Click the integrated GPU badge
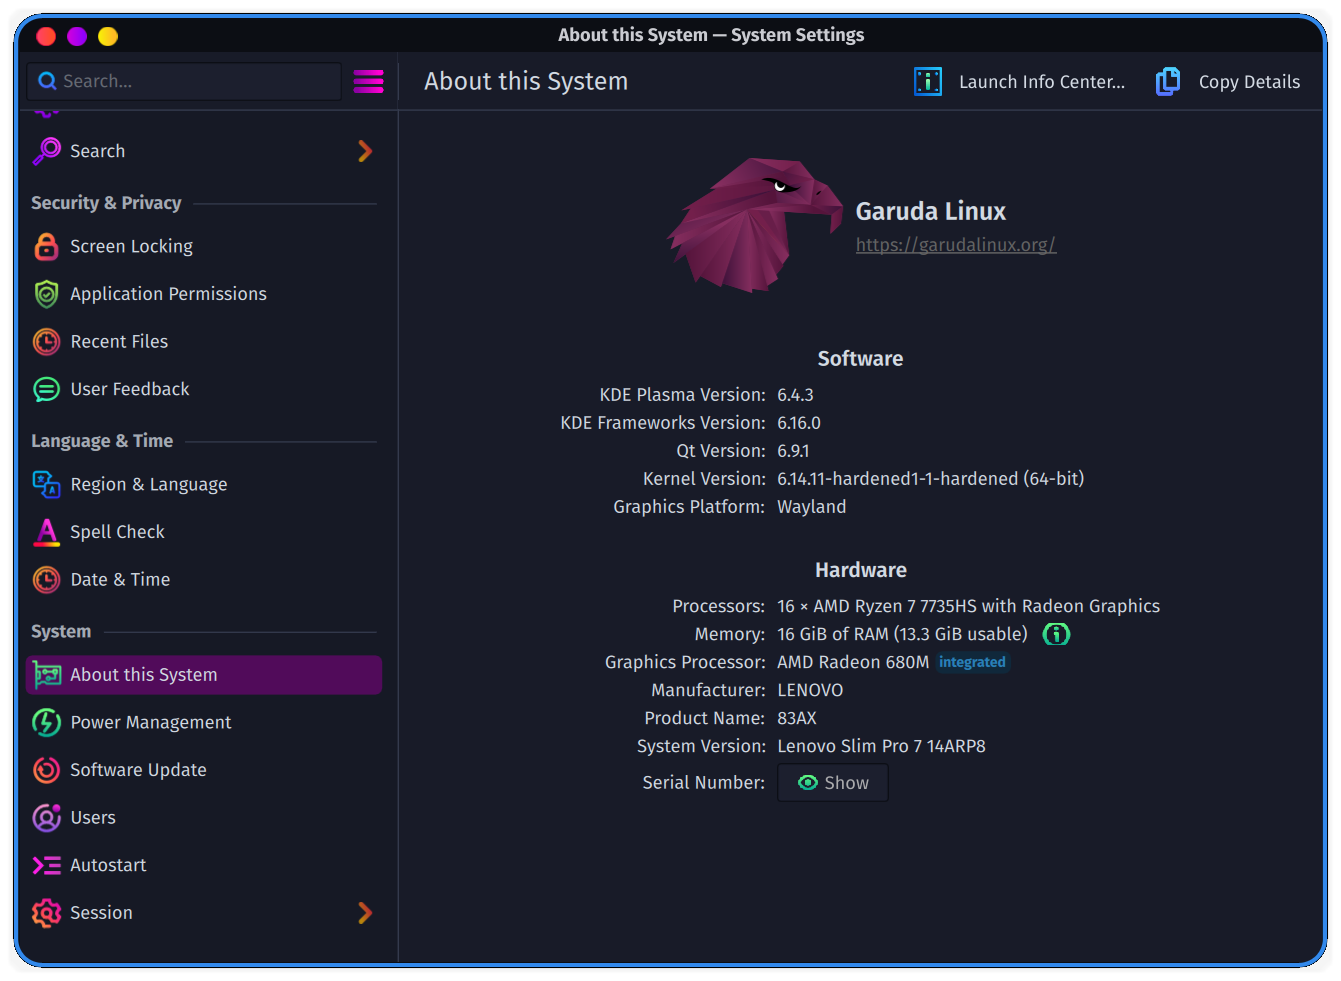 972,662
